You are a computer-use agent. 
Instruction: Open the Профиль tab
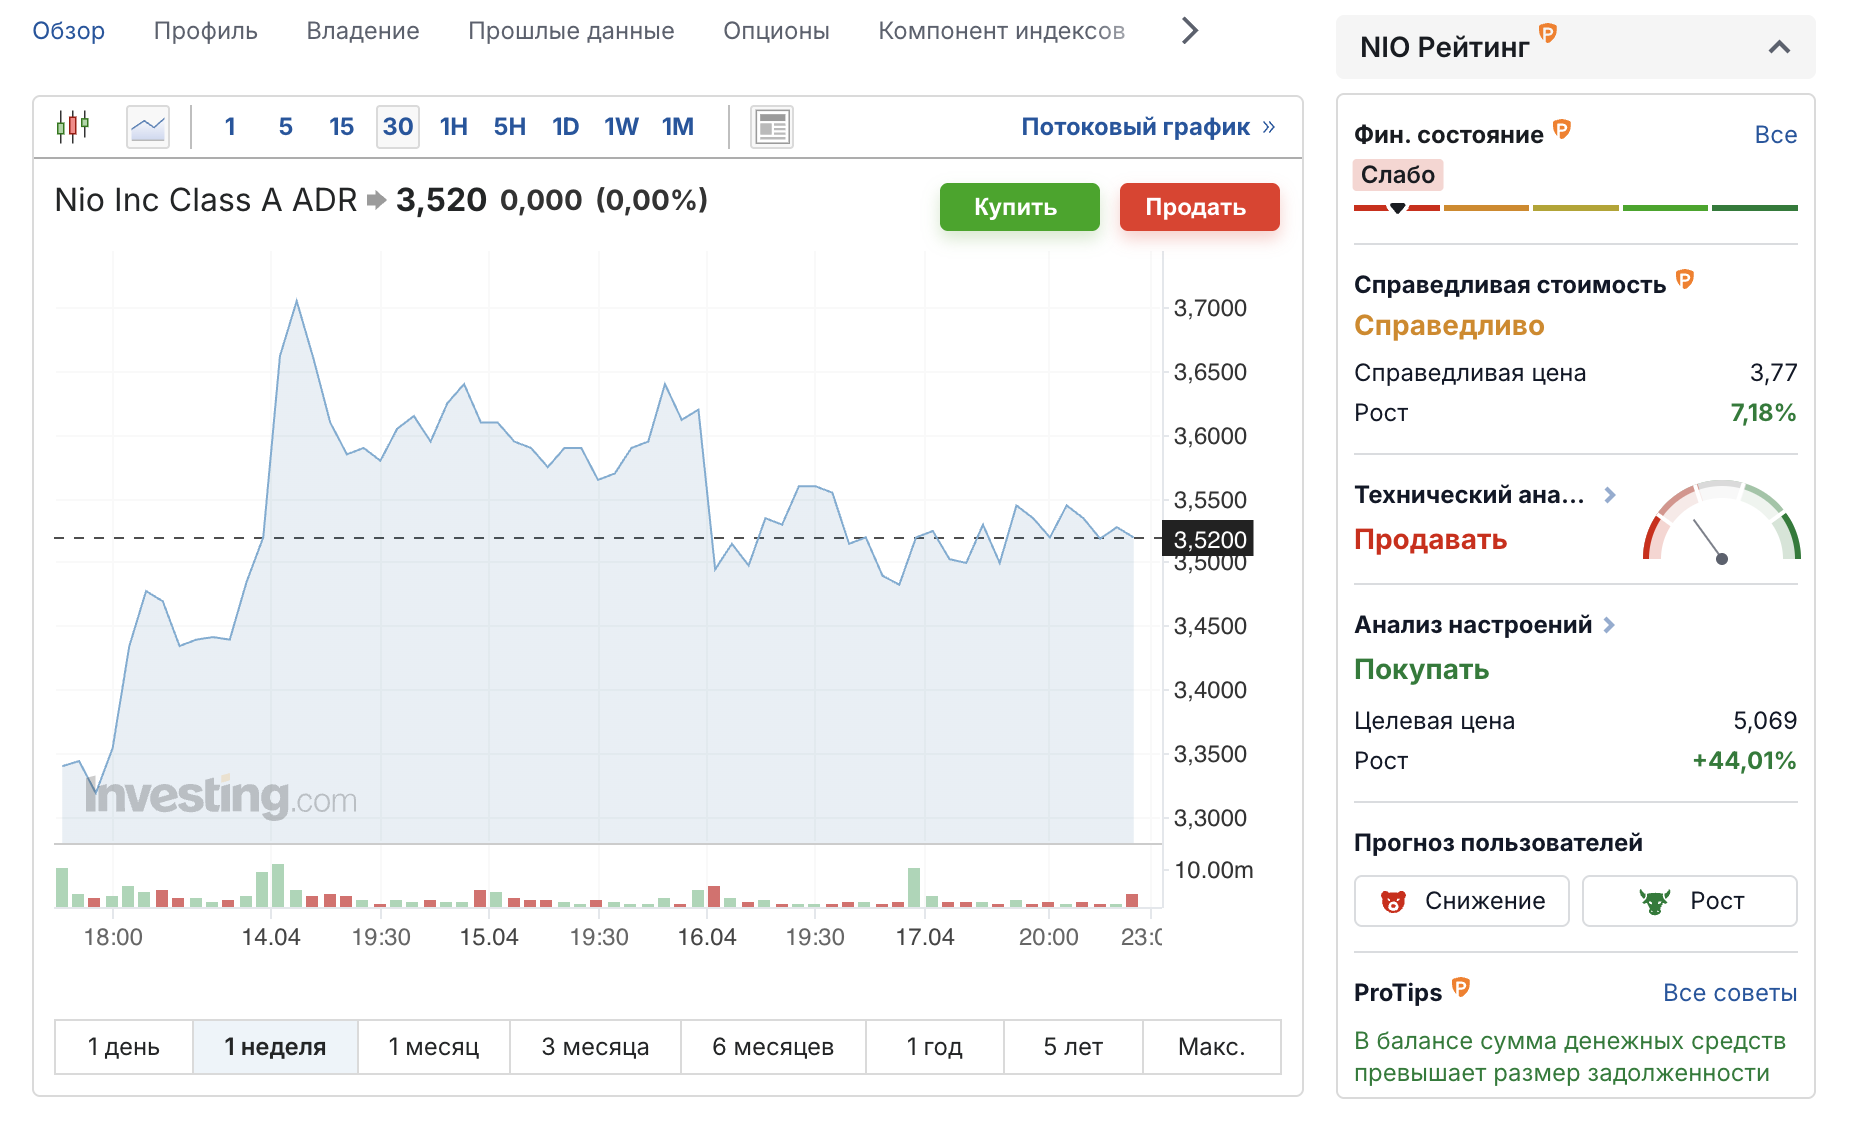pyautogui.click(x=206, y=31)
